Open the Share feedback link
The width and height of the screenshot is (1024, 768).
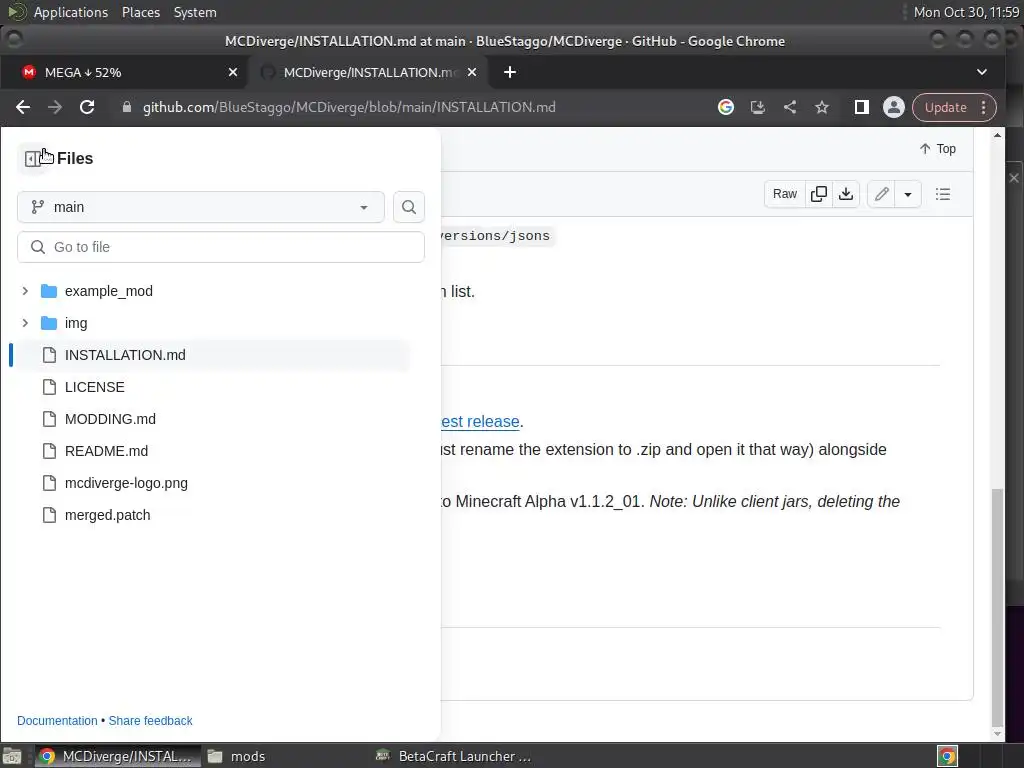pyautogui.click(x=150, y=720)
